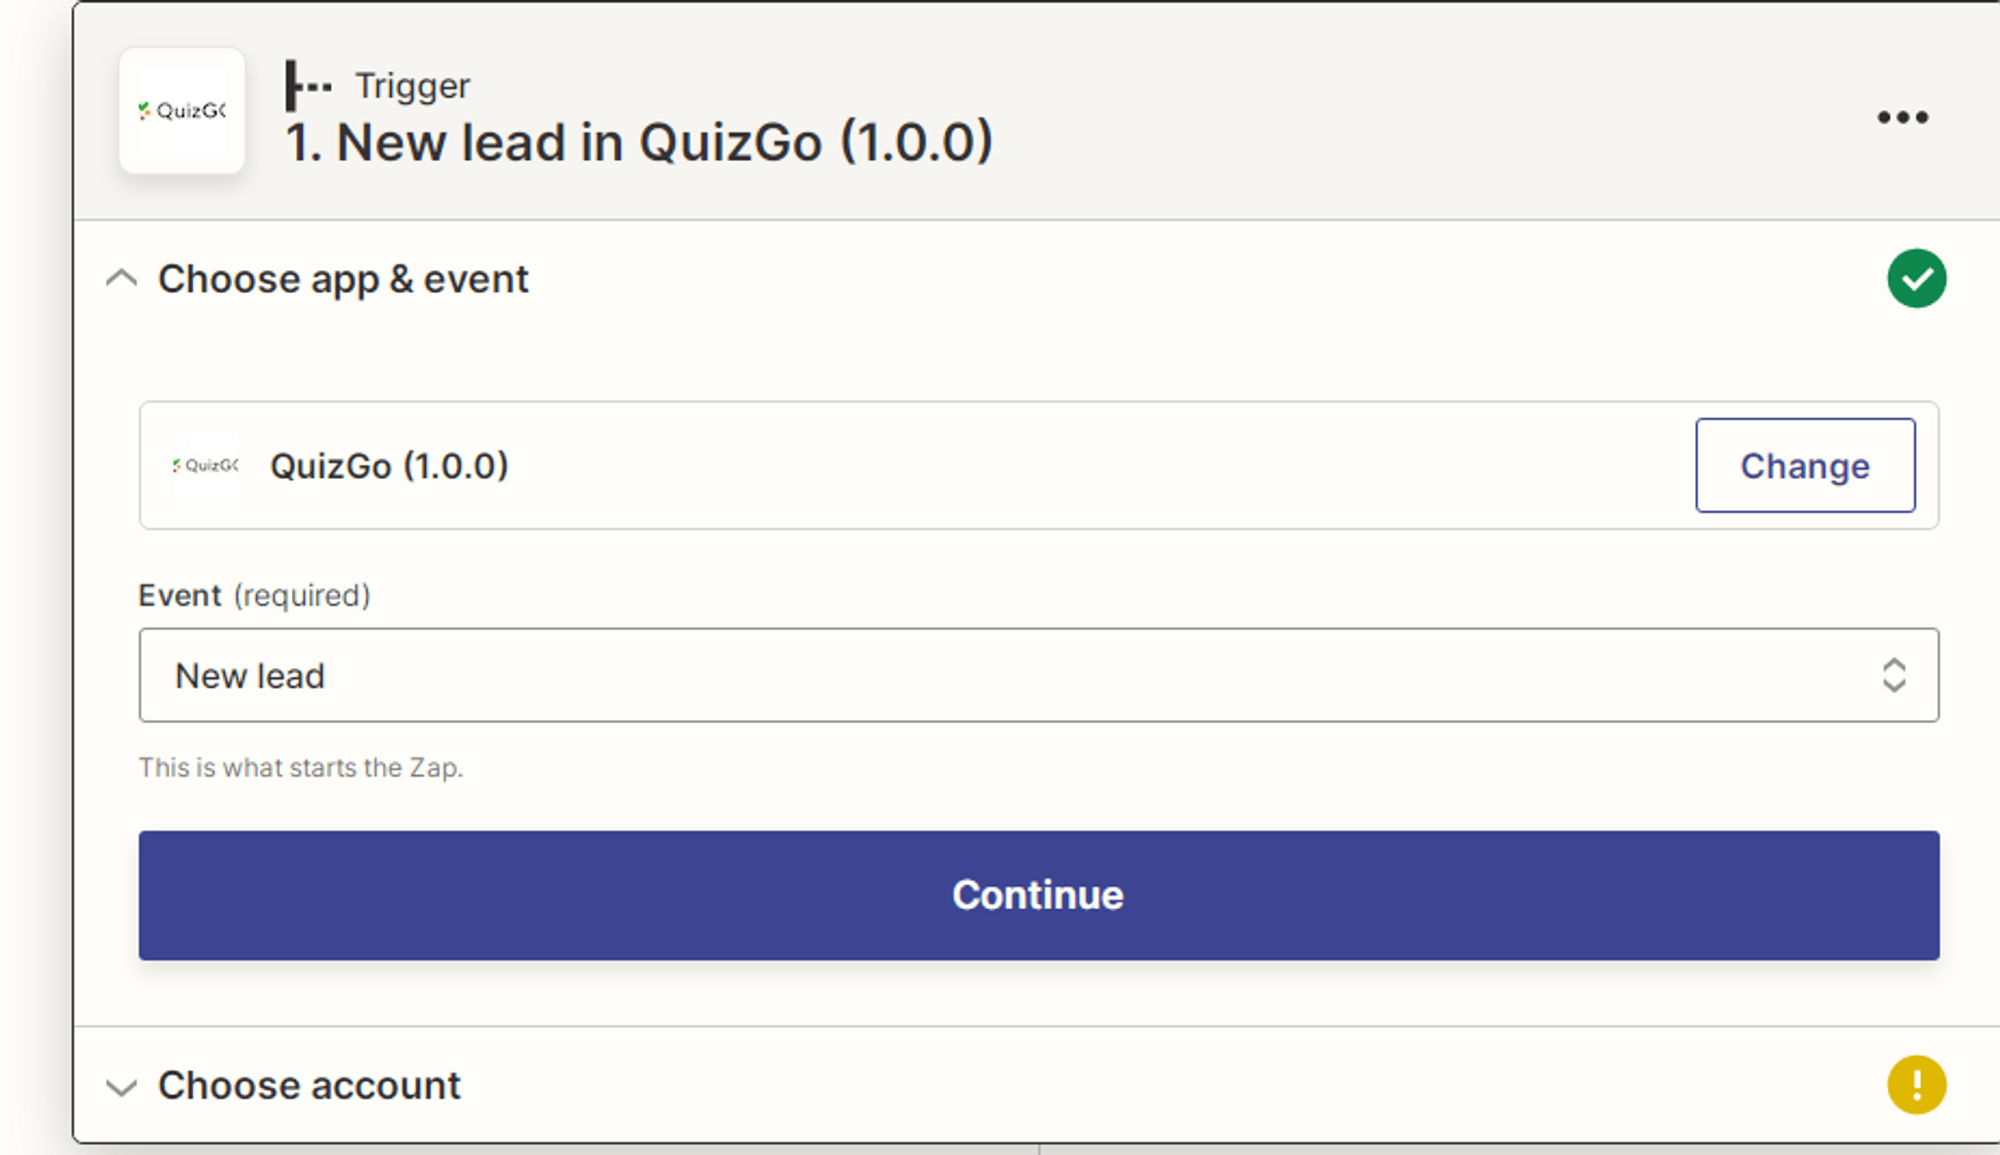Click the small QuizGo logo in app row

tap(205, 465)
